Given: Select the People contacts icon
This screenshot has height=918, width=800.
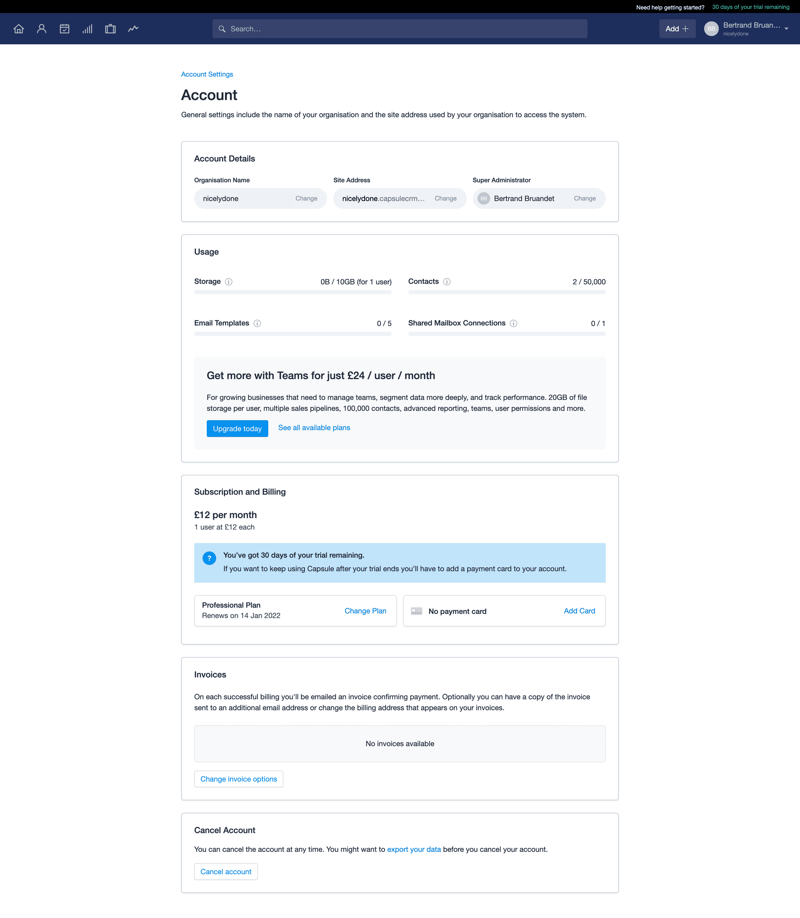Looking at the screenshot, I should click(x=41, y=29).
